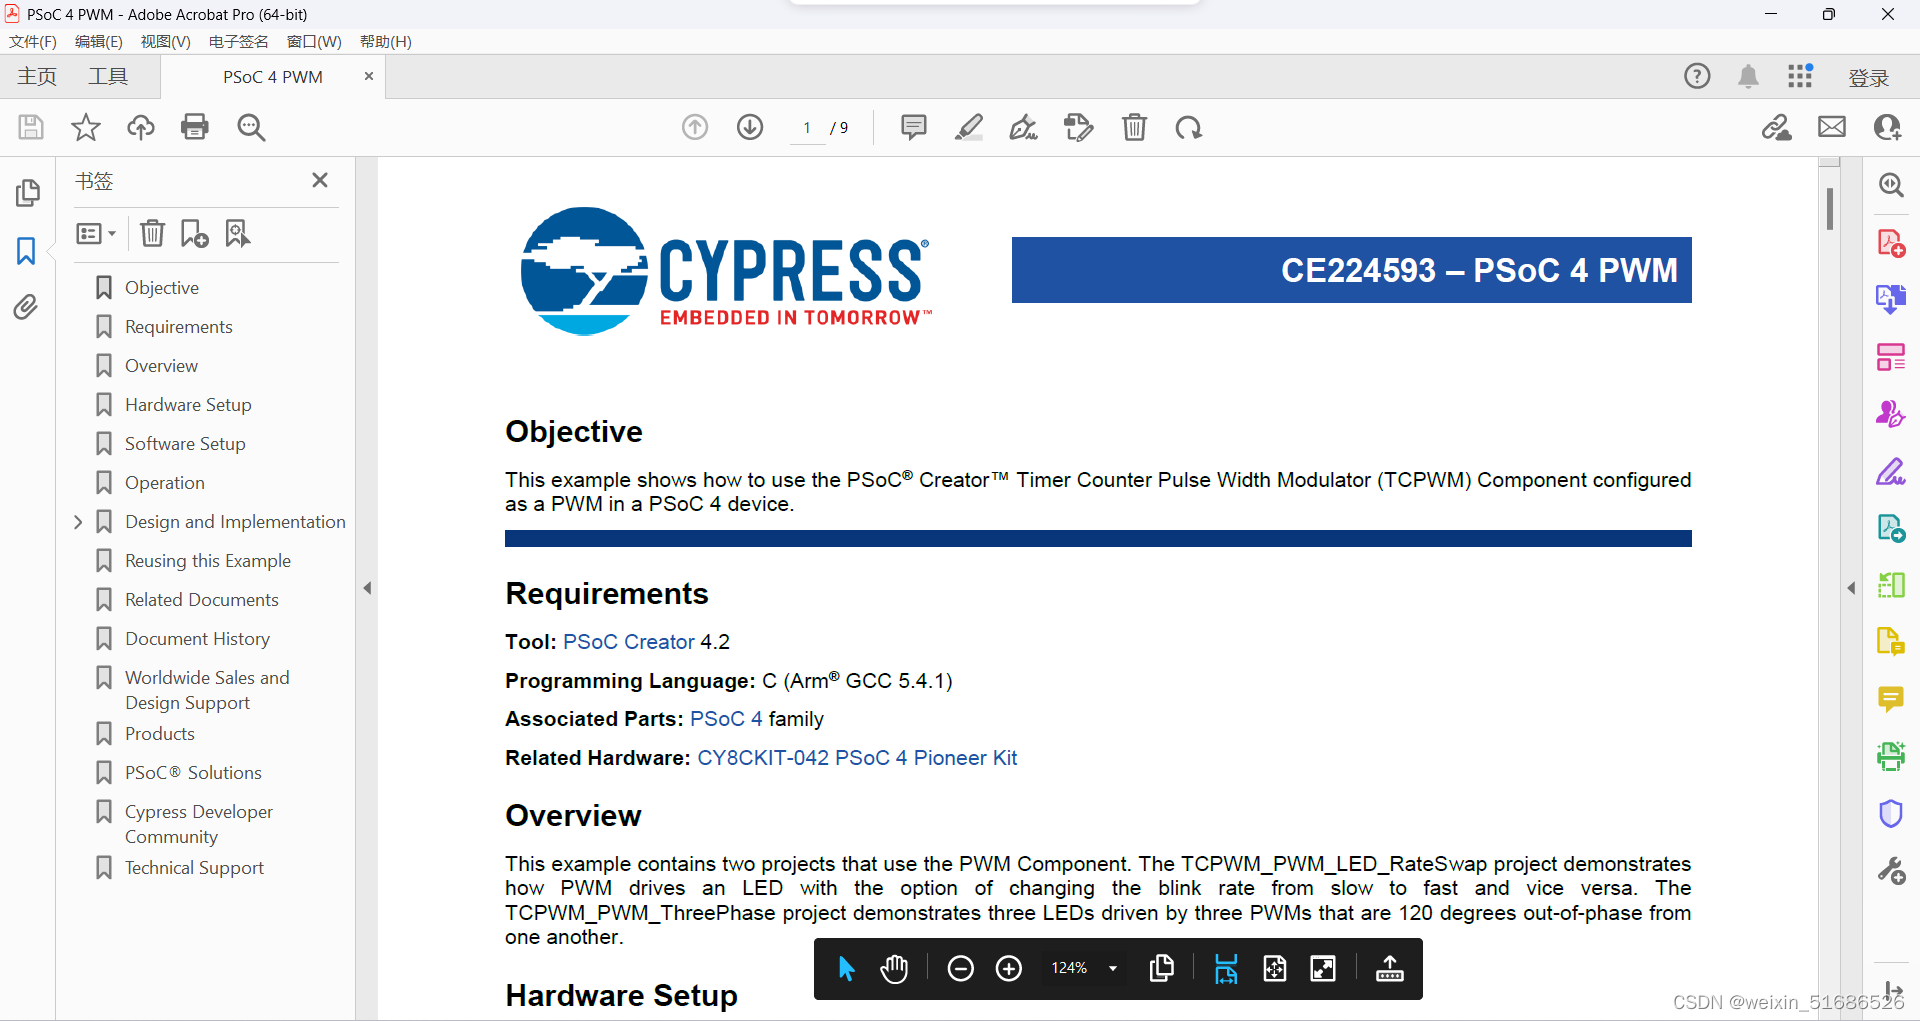This screenshot has width=1920, height=1021.
Task: Activate the hand pan tool
Action: point(894,968)
